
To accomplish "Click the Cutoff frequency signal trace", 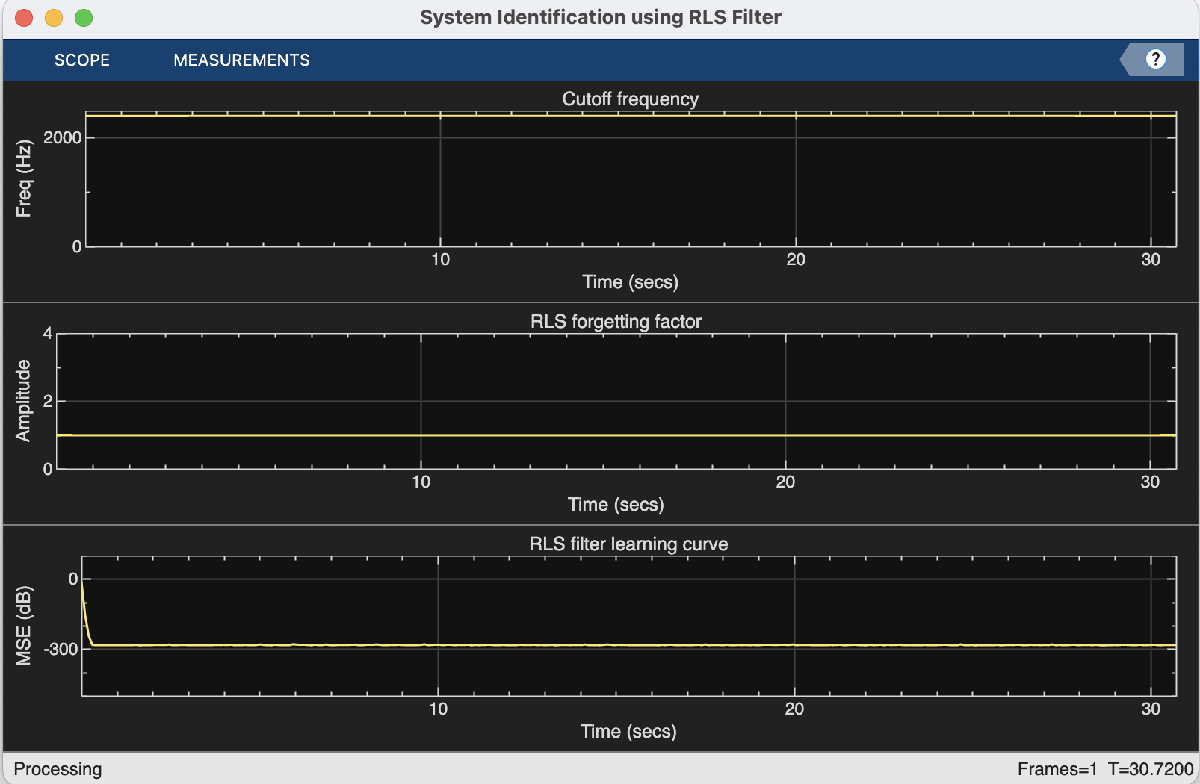I will [x=600, y=115].
